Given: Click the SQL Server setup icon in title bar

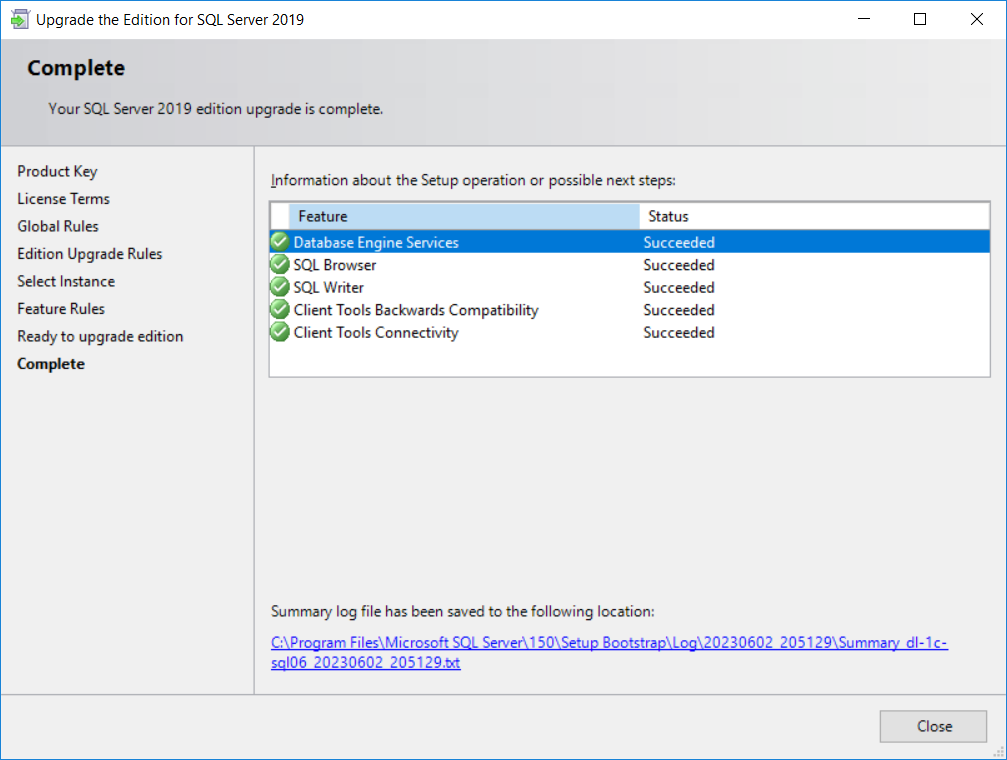Looking at the screenshot, I should coord(19,19).
